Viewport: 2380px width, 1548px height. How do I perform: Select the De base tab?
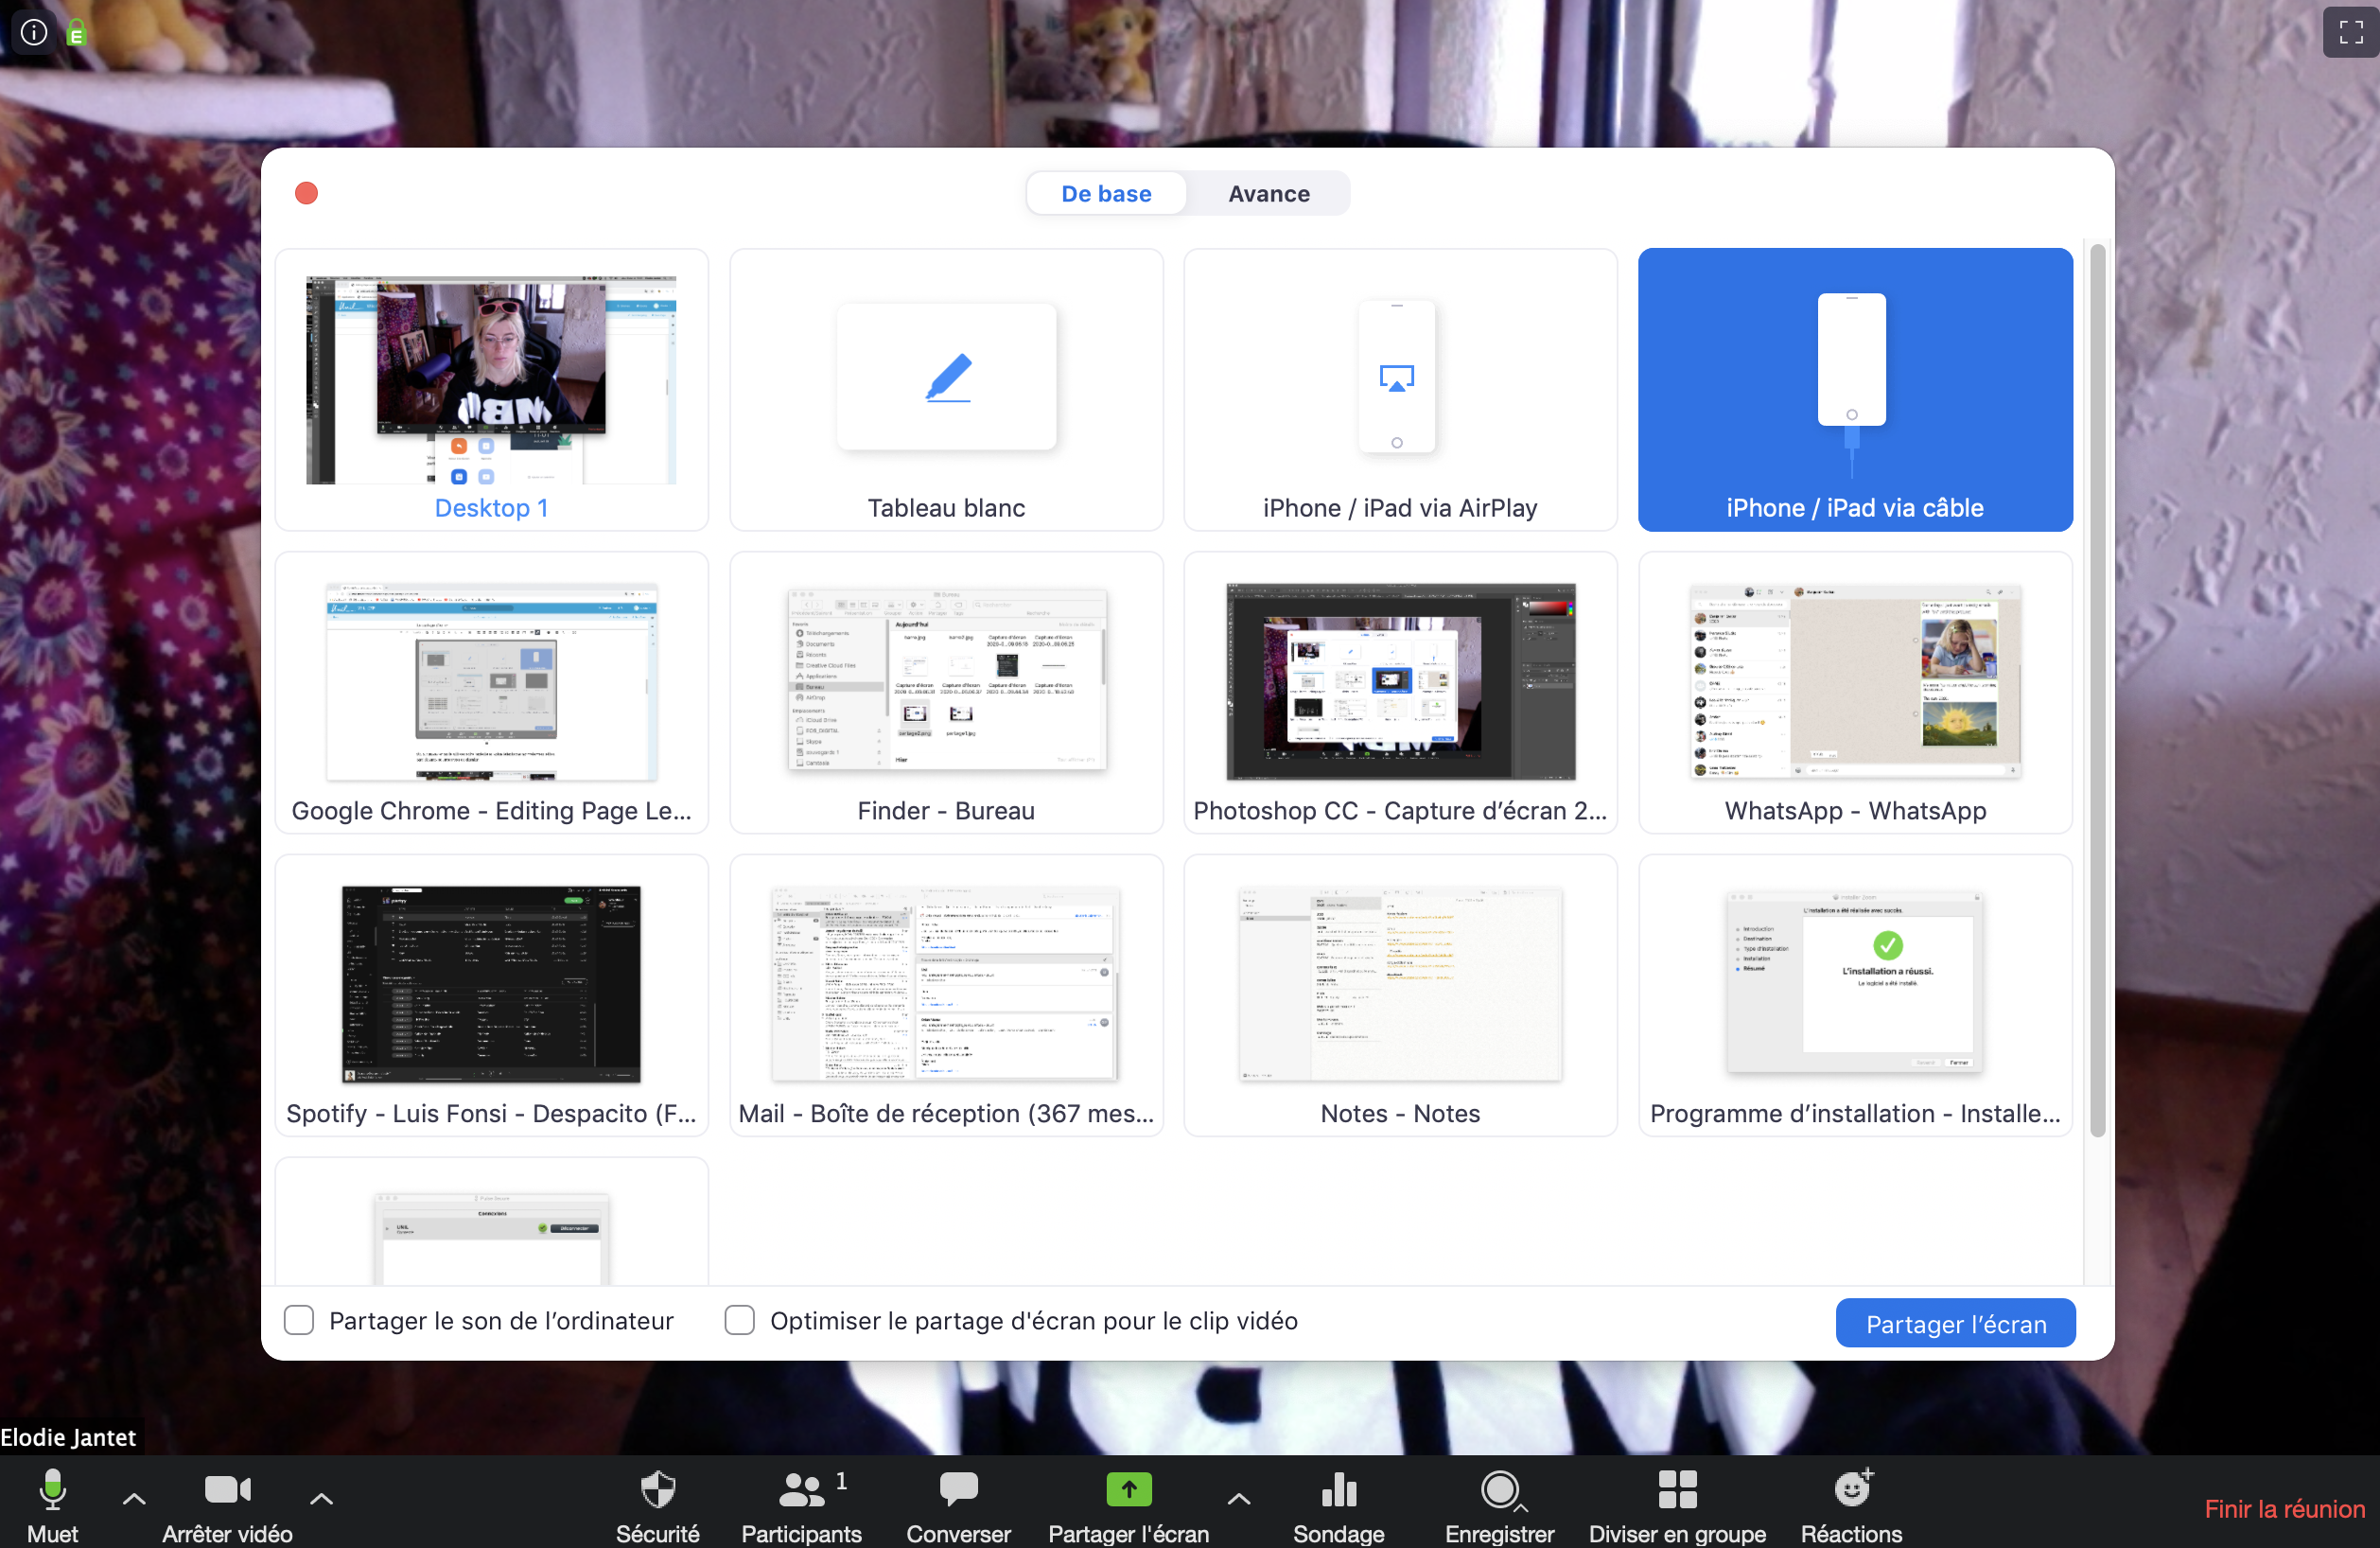click(1106, 194)
